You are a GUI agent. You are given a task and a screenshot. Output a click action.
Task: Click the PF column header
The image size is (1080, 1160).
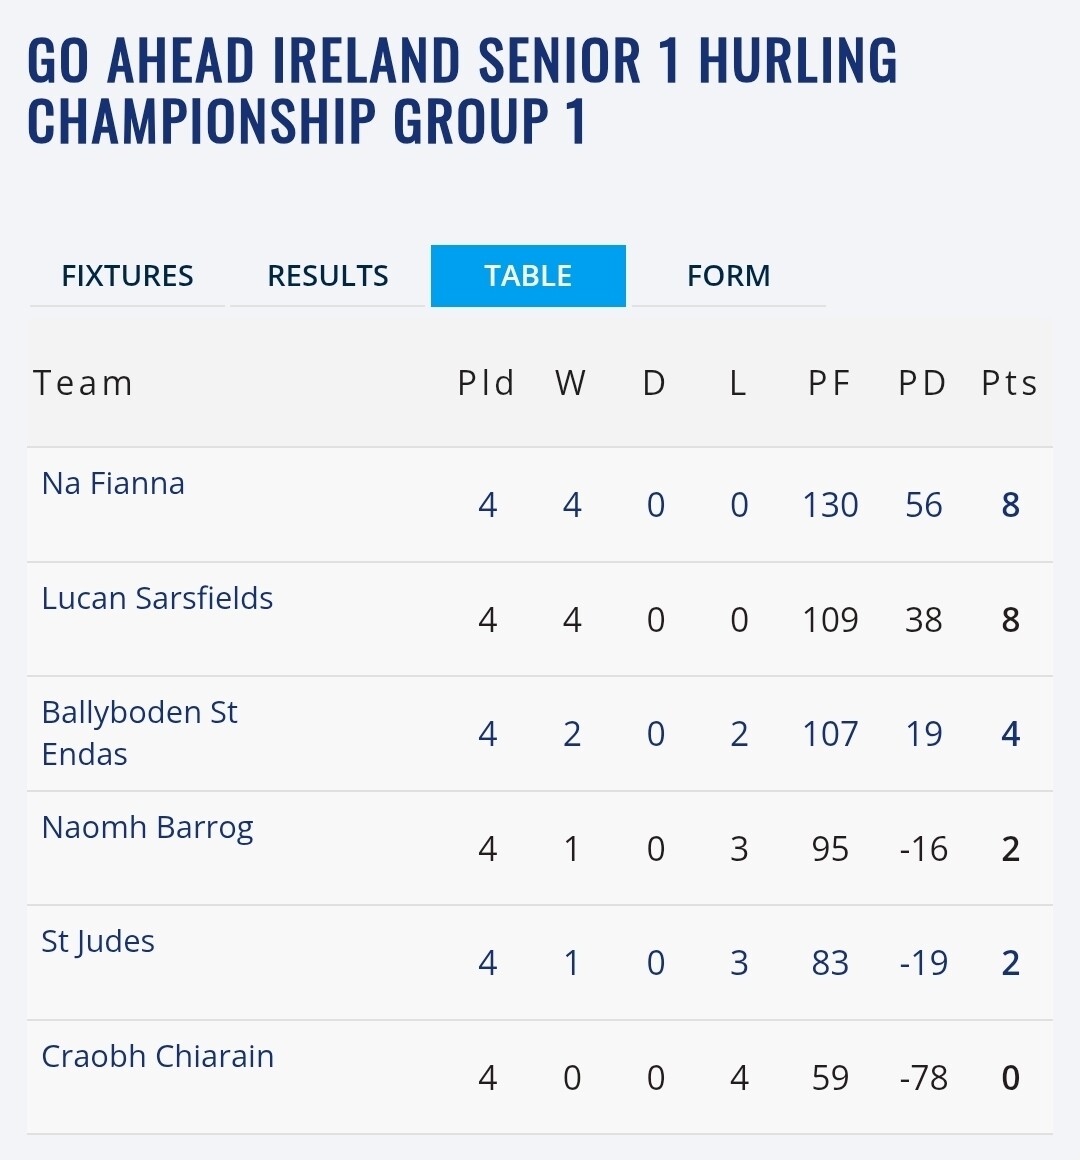(x=829, y=384)
